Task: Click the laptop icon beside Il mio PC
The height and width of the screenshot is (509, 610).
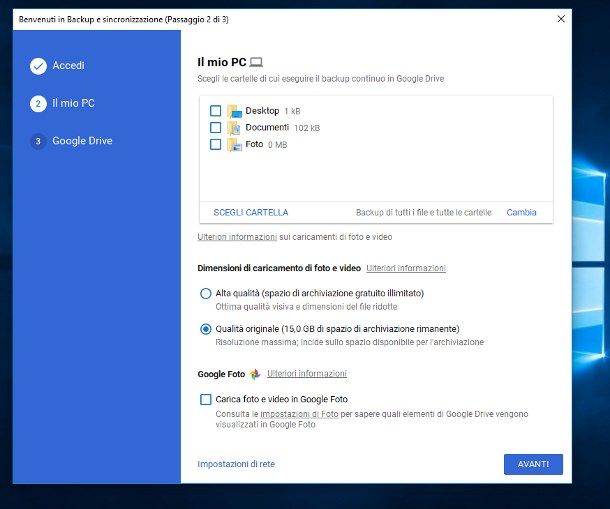Action: [x=256, y=62]
